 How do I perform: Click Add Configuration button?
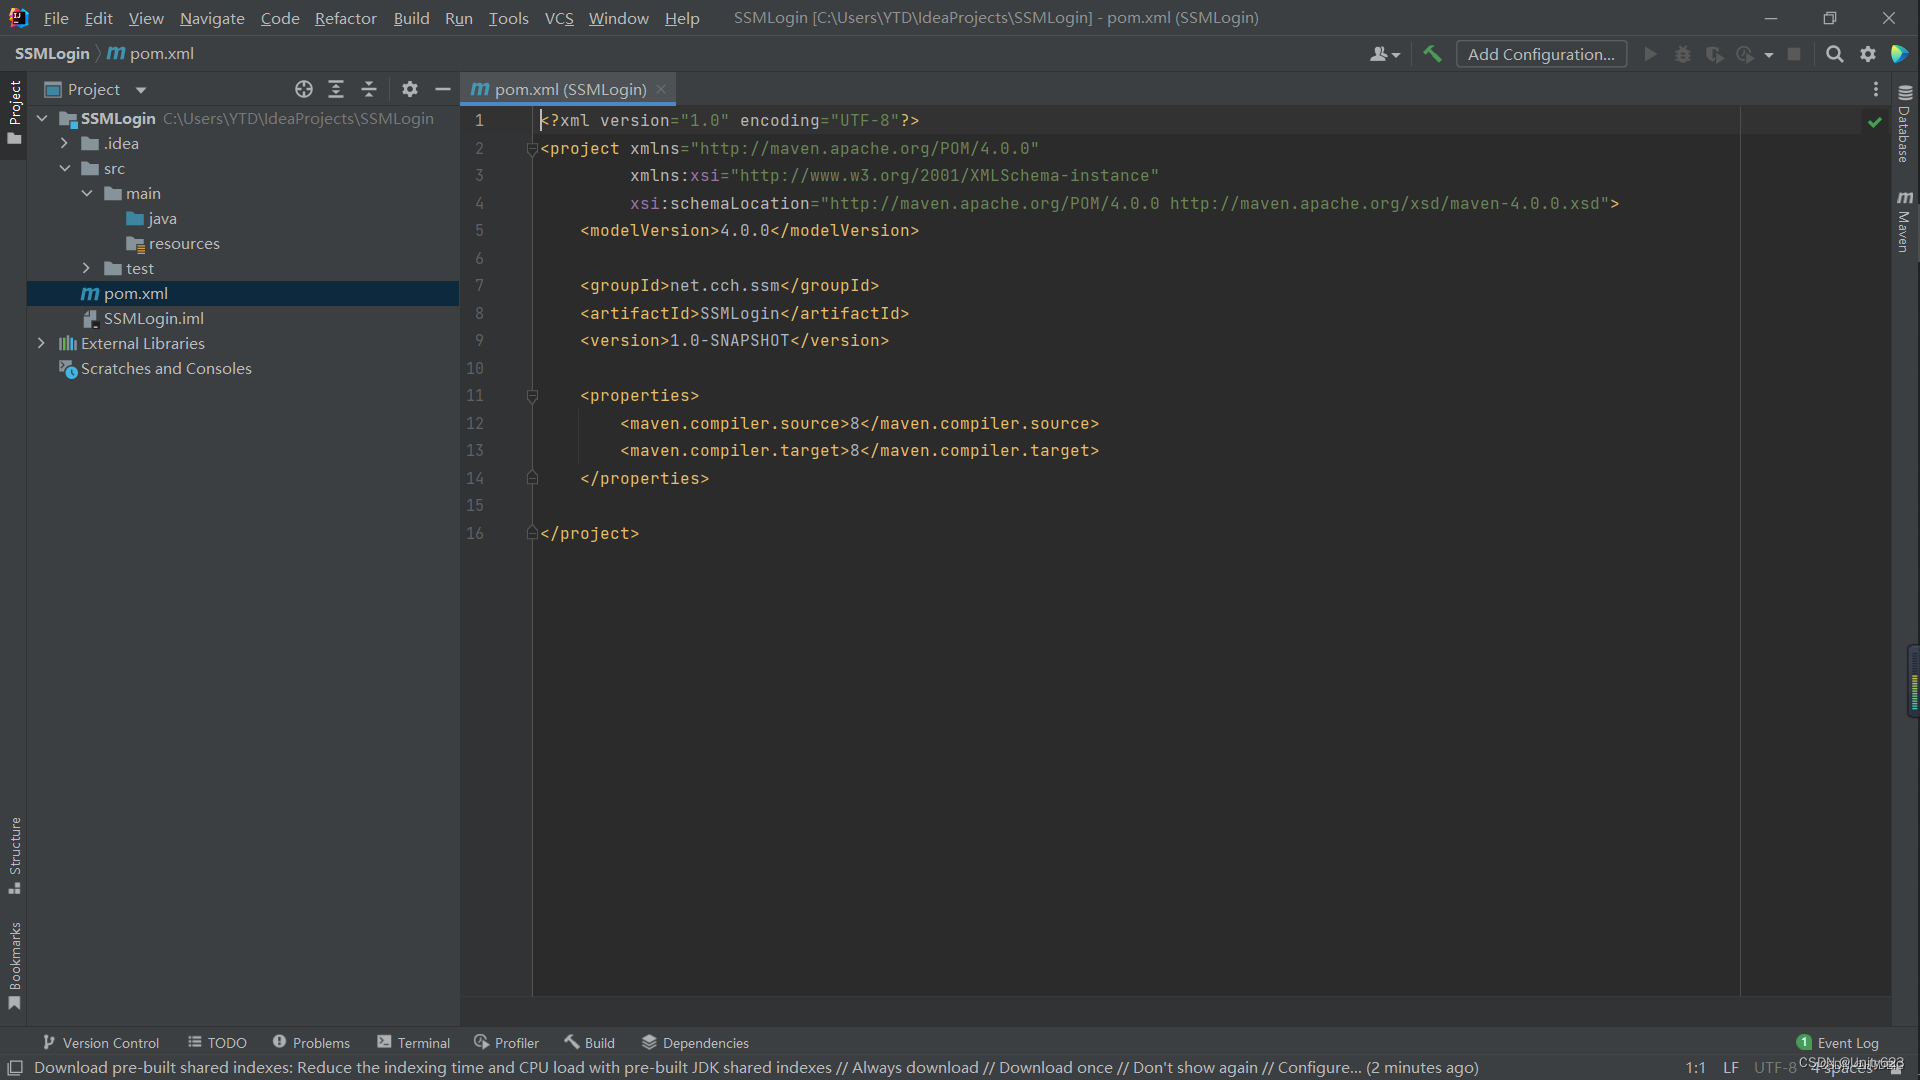click(x=1541, y=54)
